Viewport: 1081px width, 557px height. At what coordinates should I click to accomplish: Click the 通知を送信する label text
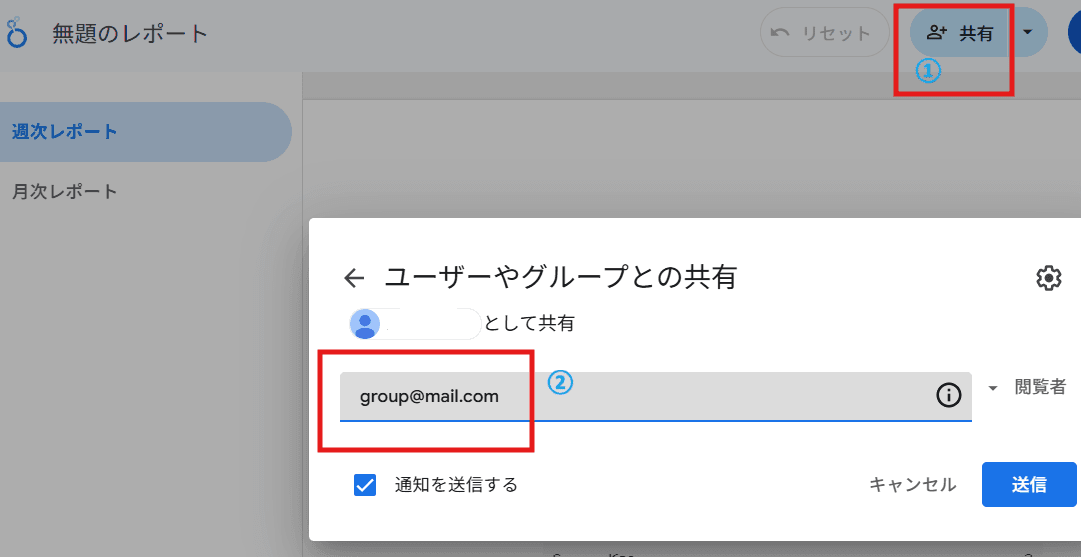[456, 485]
